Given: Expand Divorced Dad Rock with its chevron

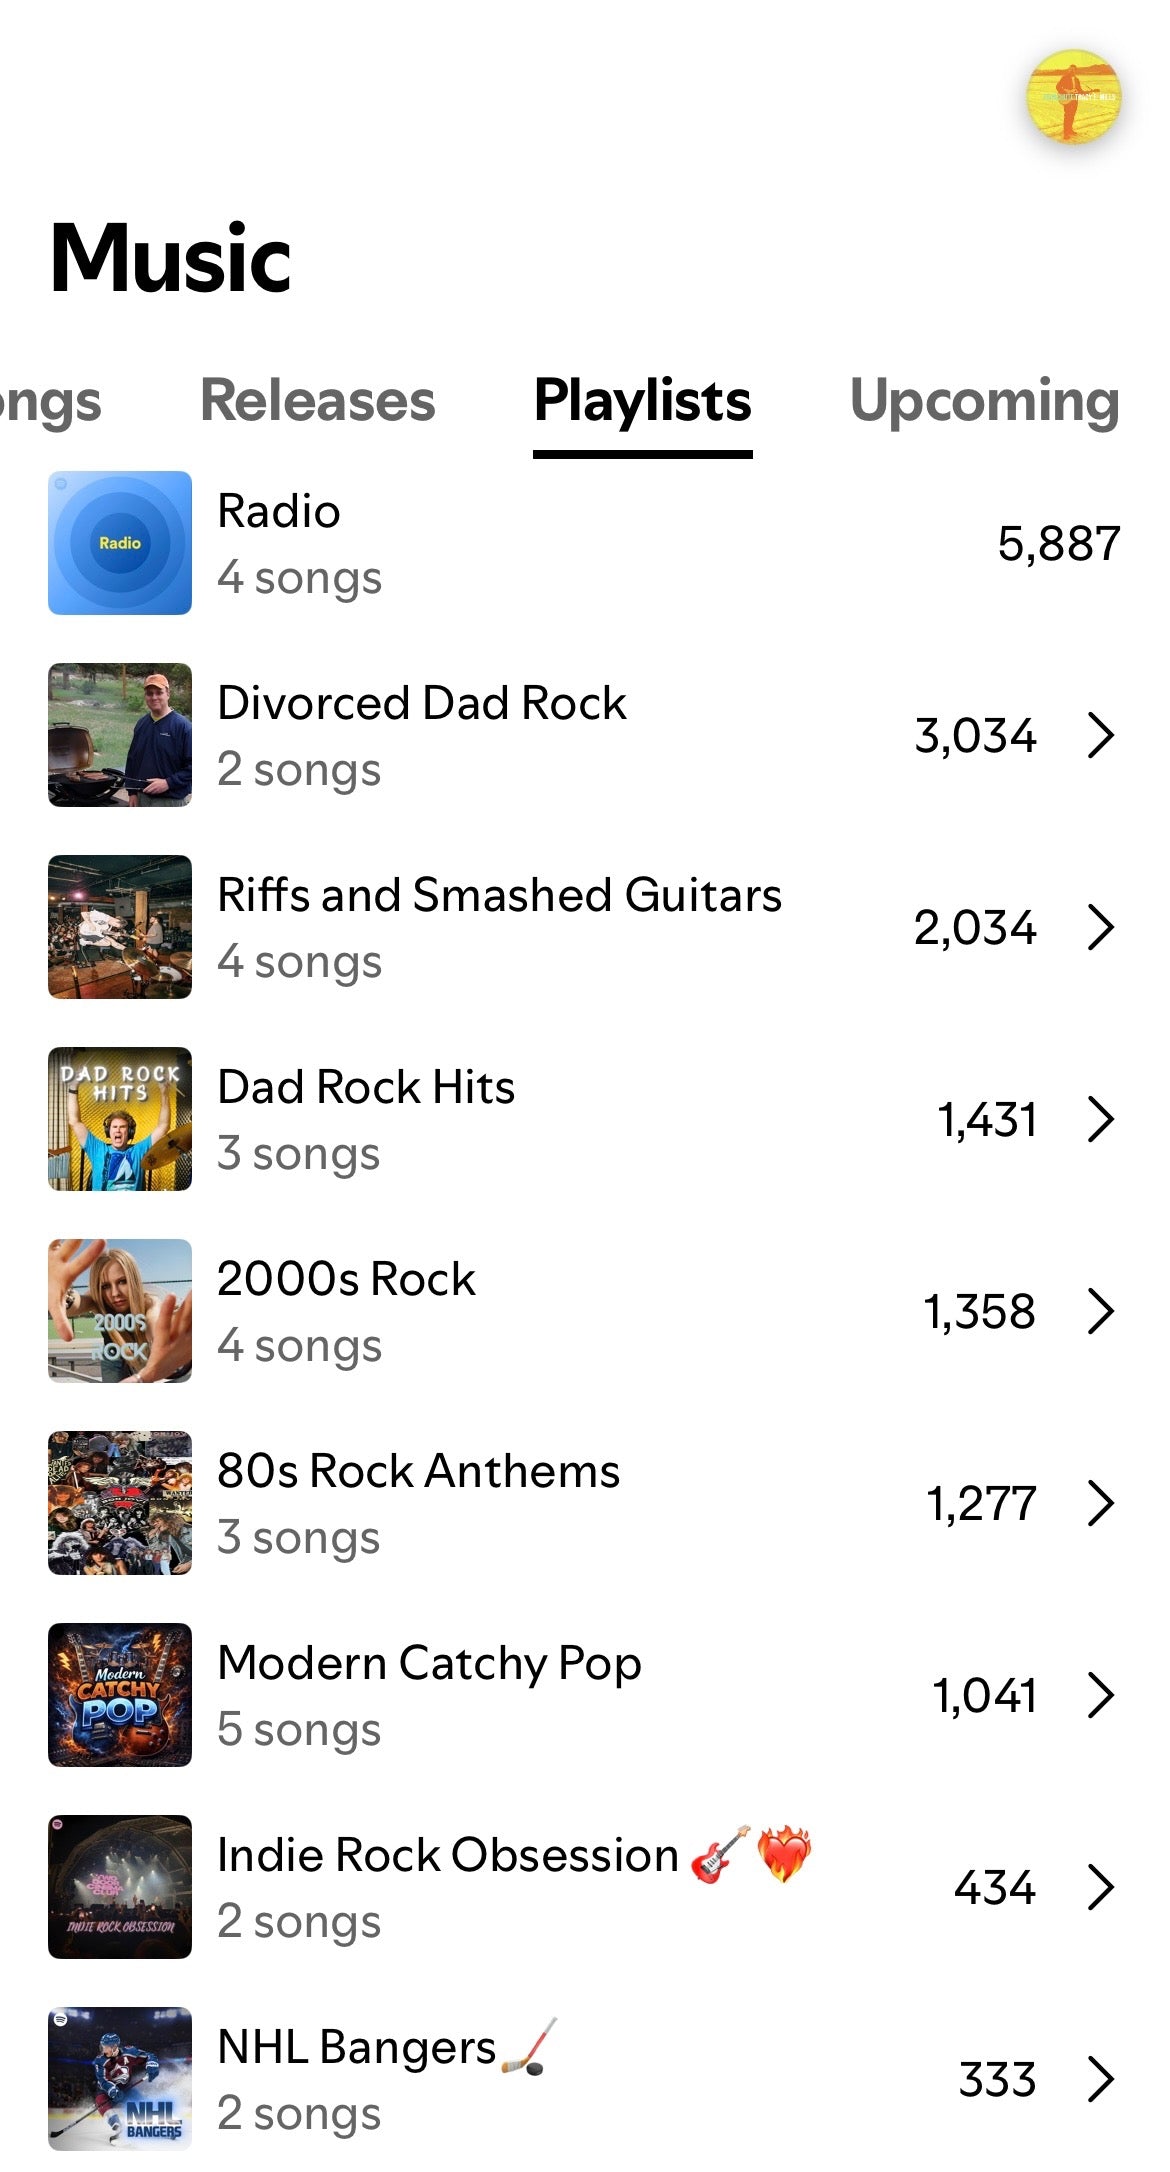Looking at the screenshot, I should coord(1100,735).
